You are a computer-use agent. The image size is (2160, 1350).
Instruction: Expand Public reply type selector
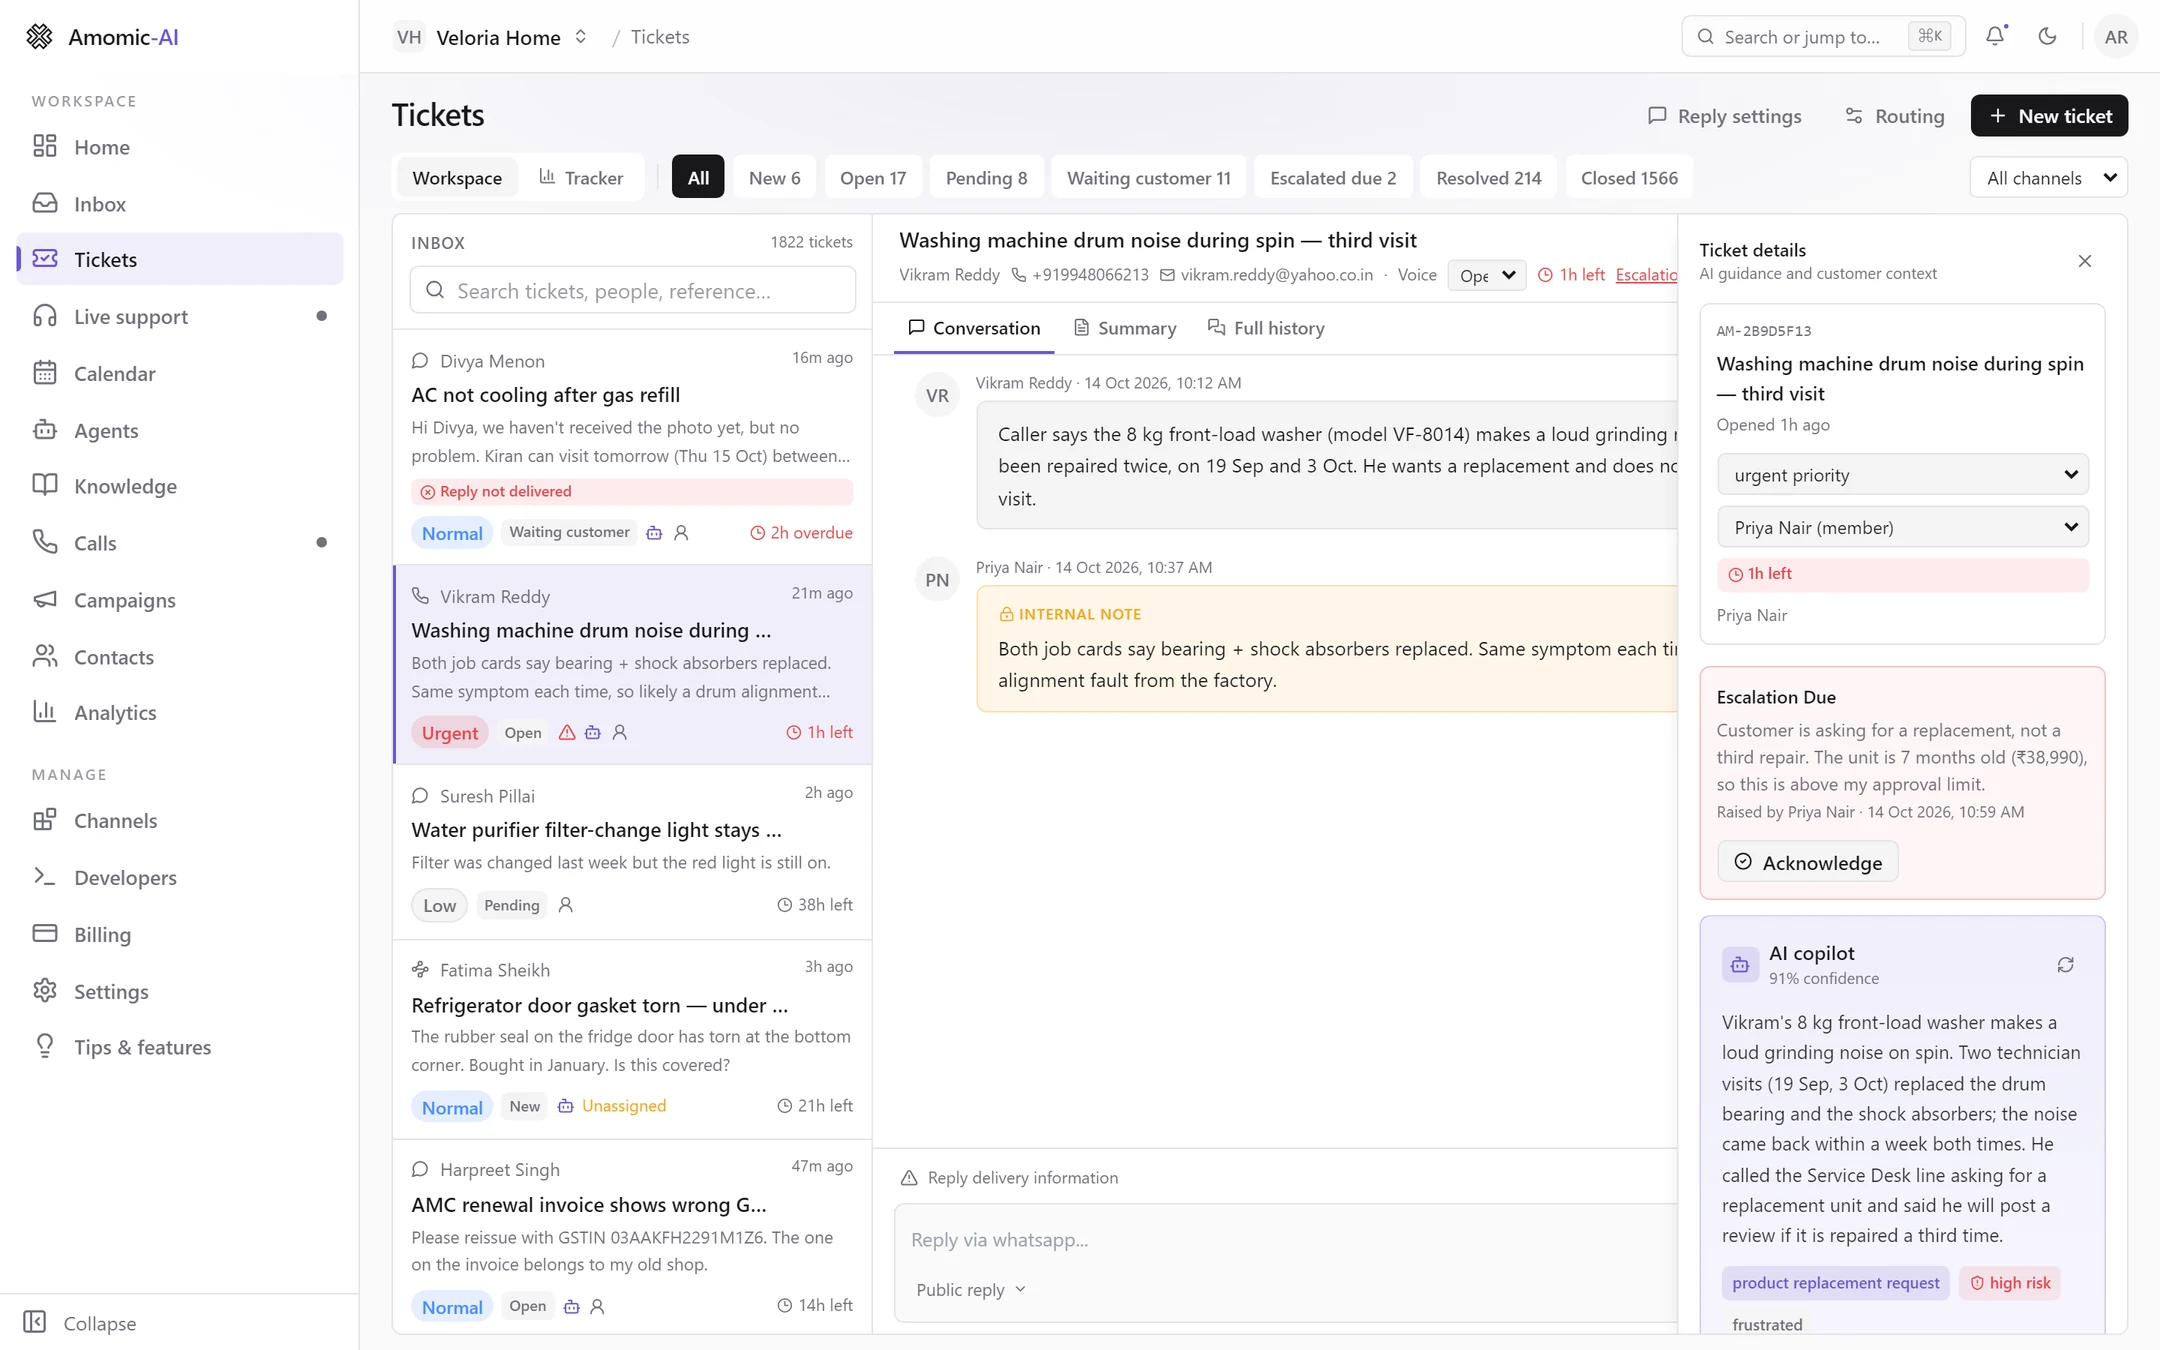coord(970,1289)
